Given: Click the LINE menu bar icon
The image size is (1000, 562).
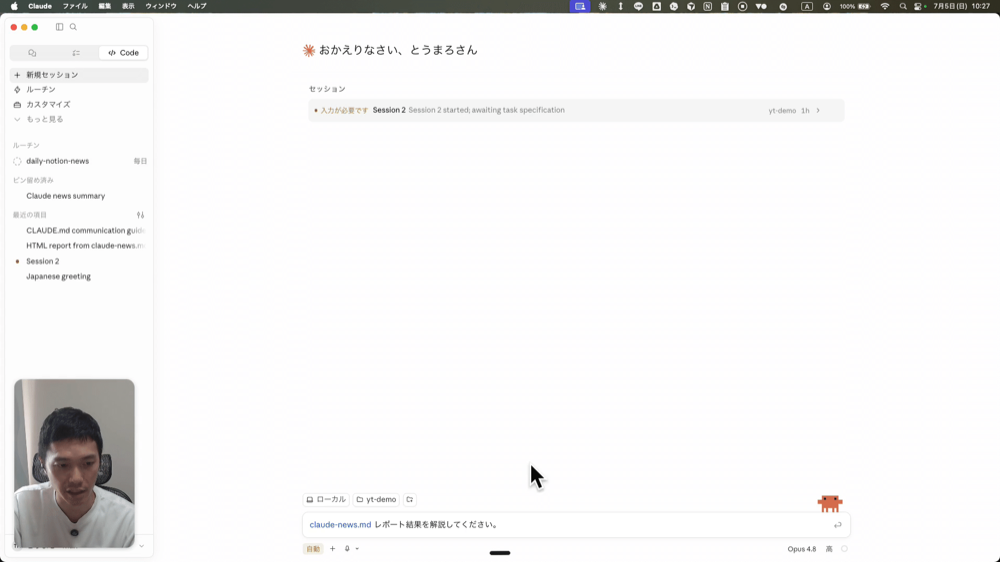Looking at the screenshot, I should (638, 6).
